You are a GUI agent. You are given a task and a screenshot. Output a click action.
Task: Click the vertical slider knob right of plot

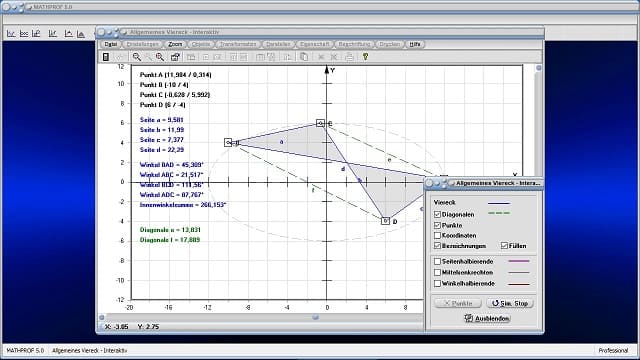[x=538, y=68]
